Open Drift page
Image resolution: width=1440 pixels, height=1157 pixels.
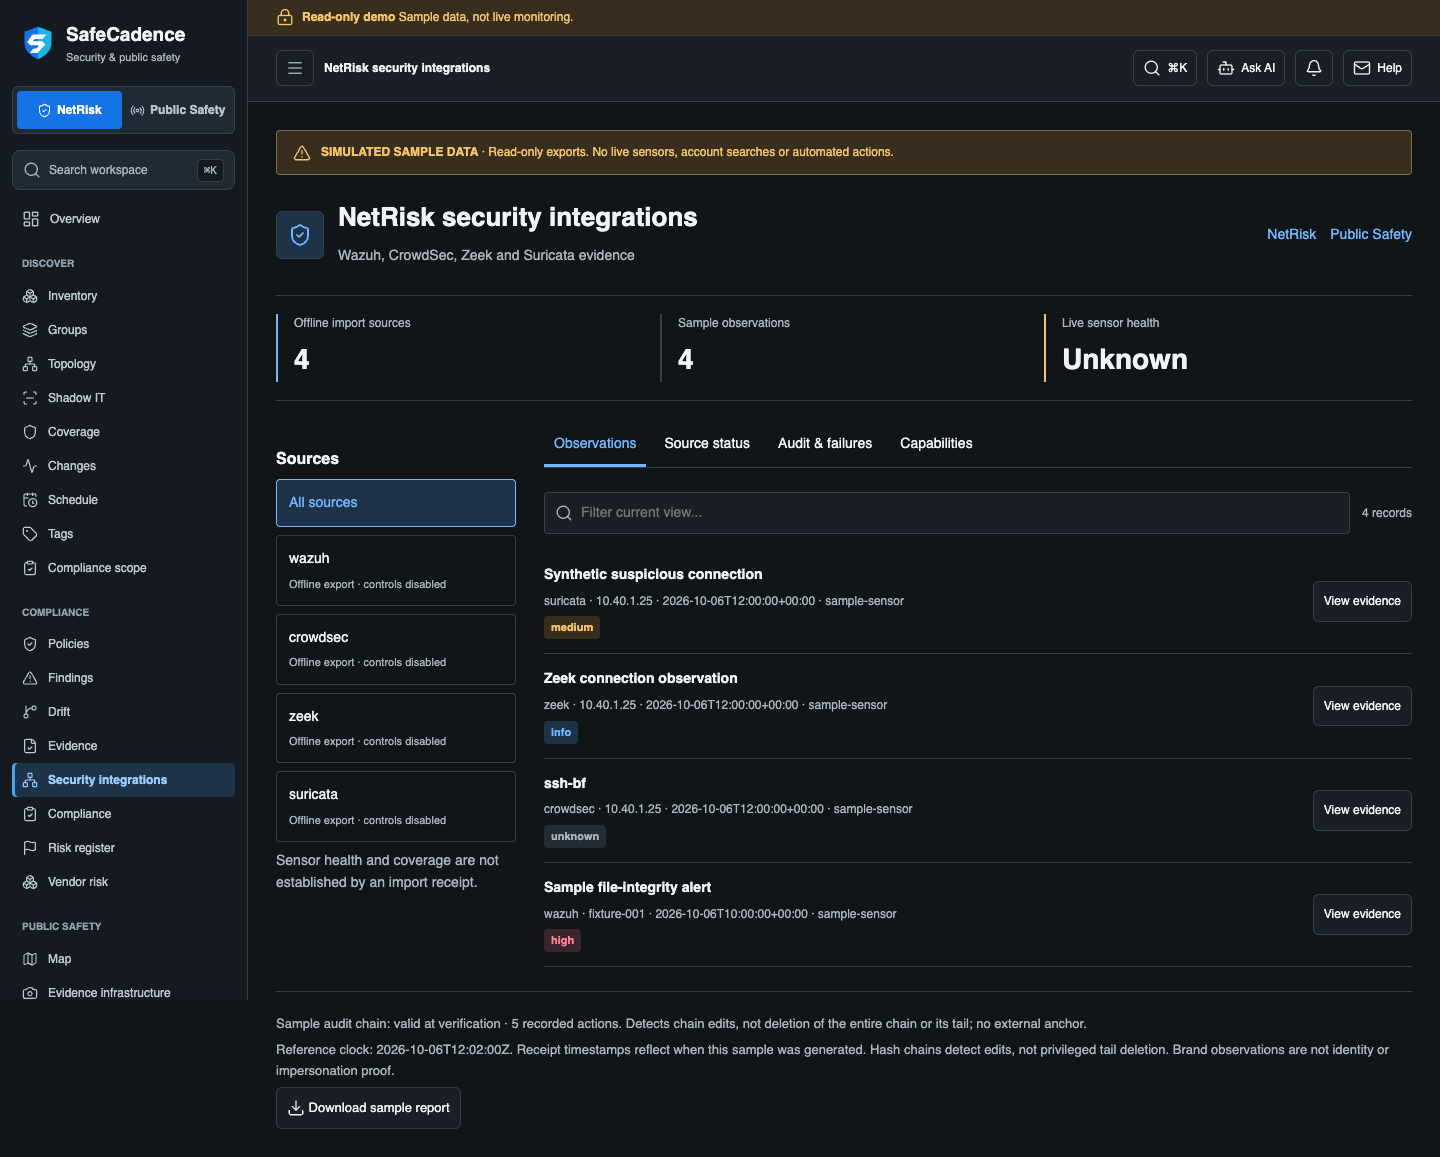(124, 712)
